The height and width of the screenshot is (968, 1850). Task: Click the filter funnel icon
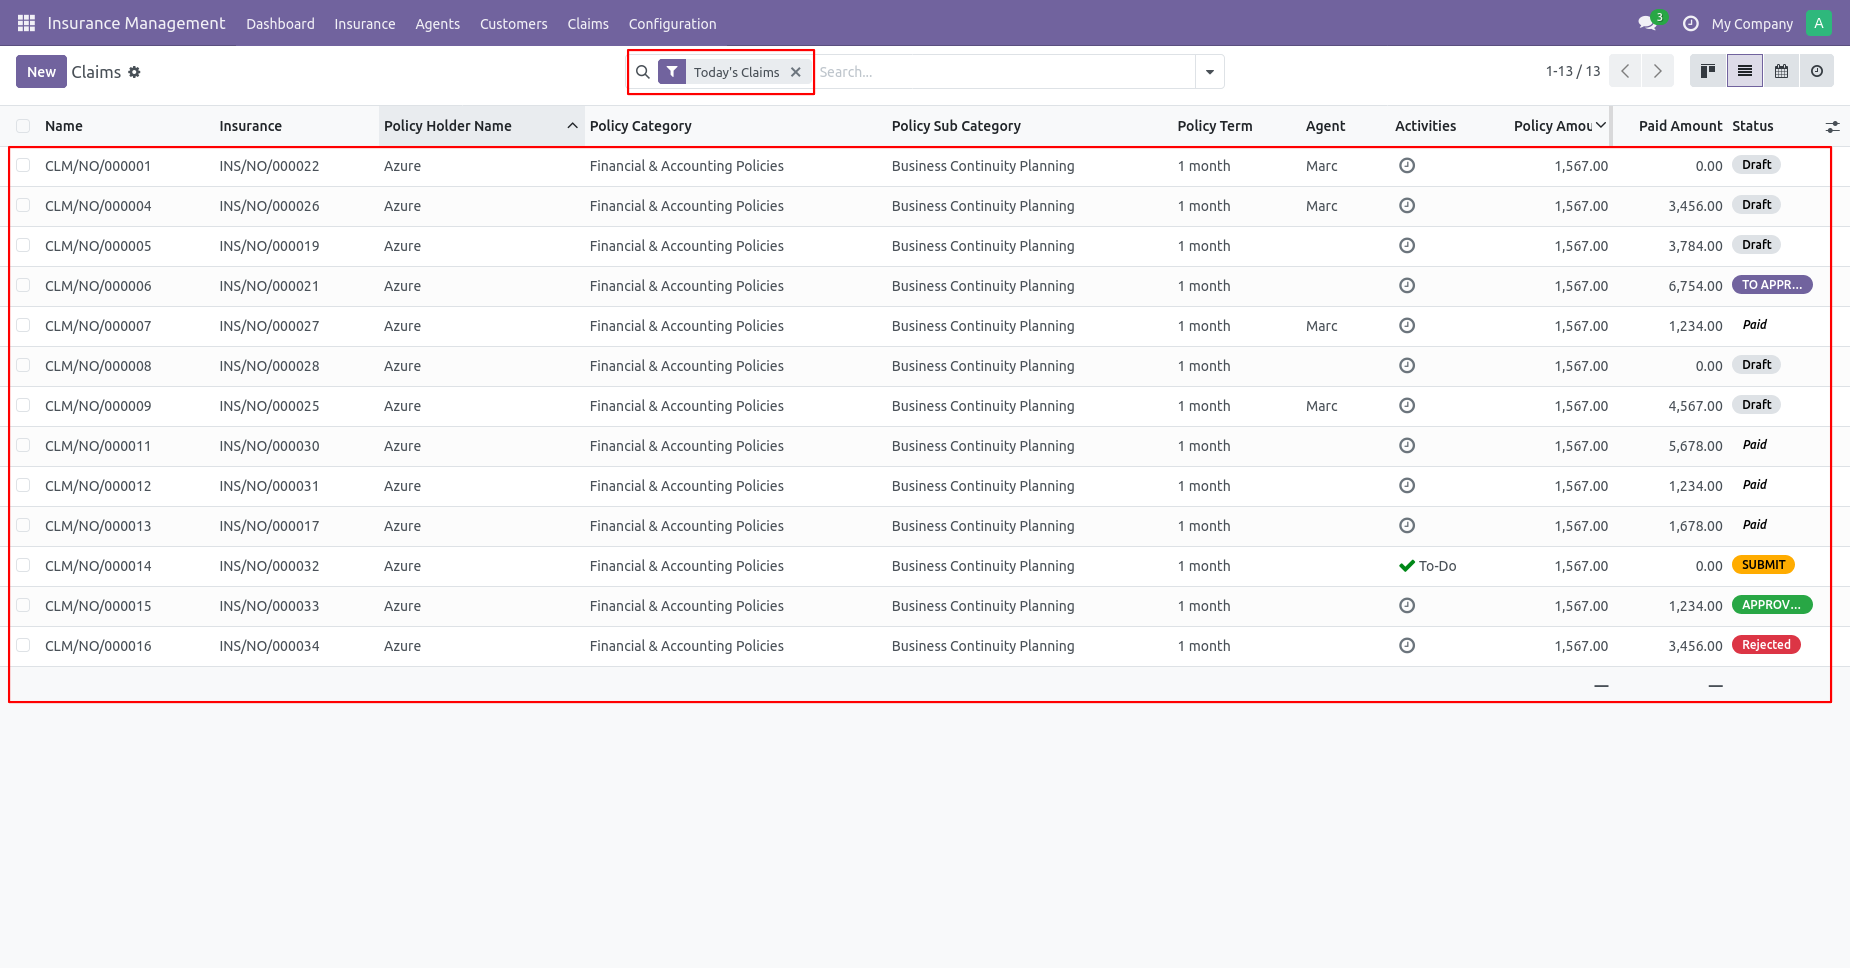(x=672, y=72)
